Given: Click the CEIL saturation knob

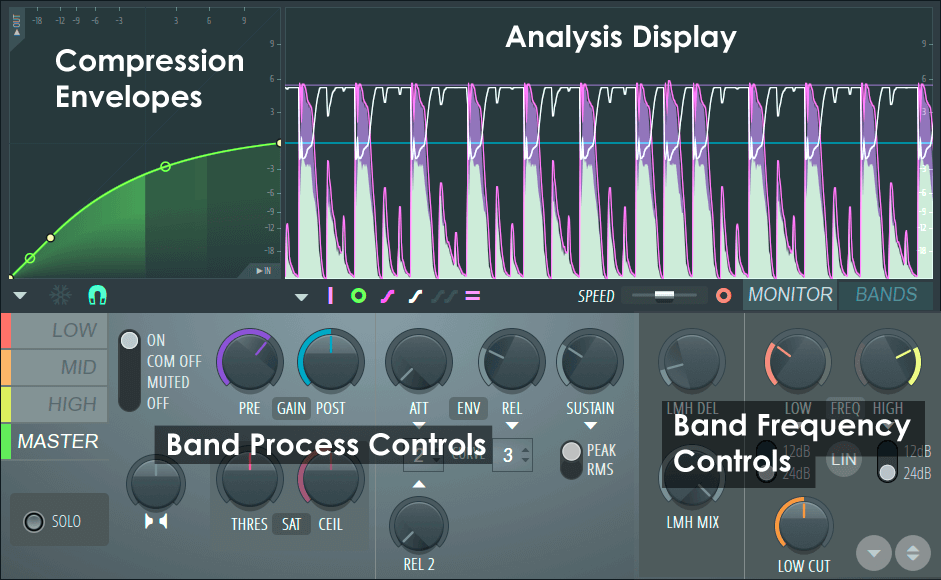Looking at the screenshot, I should [331, 480].
